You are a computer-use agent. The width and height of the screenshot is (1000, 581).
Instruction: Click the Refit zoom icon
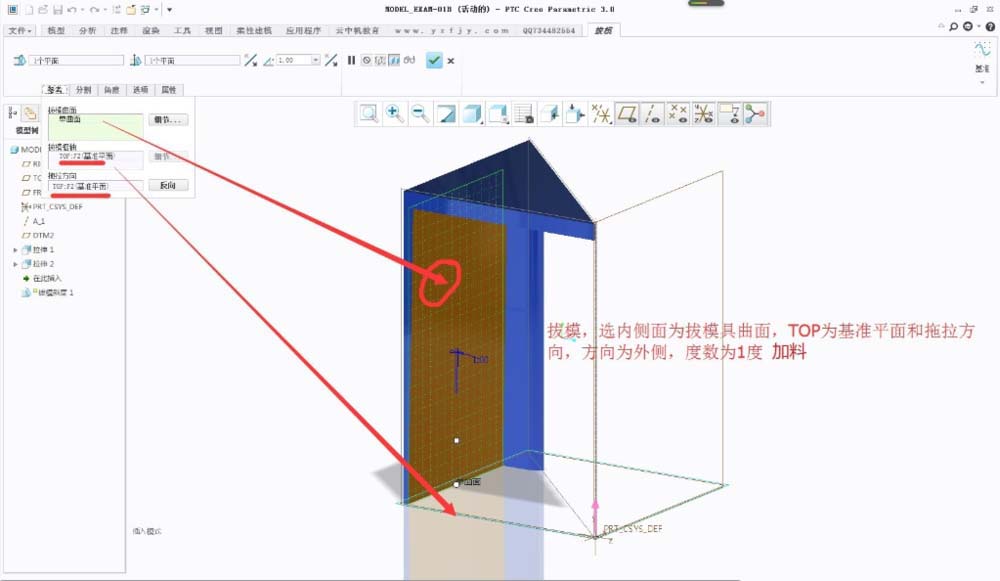(369, 114)
